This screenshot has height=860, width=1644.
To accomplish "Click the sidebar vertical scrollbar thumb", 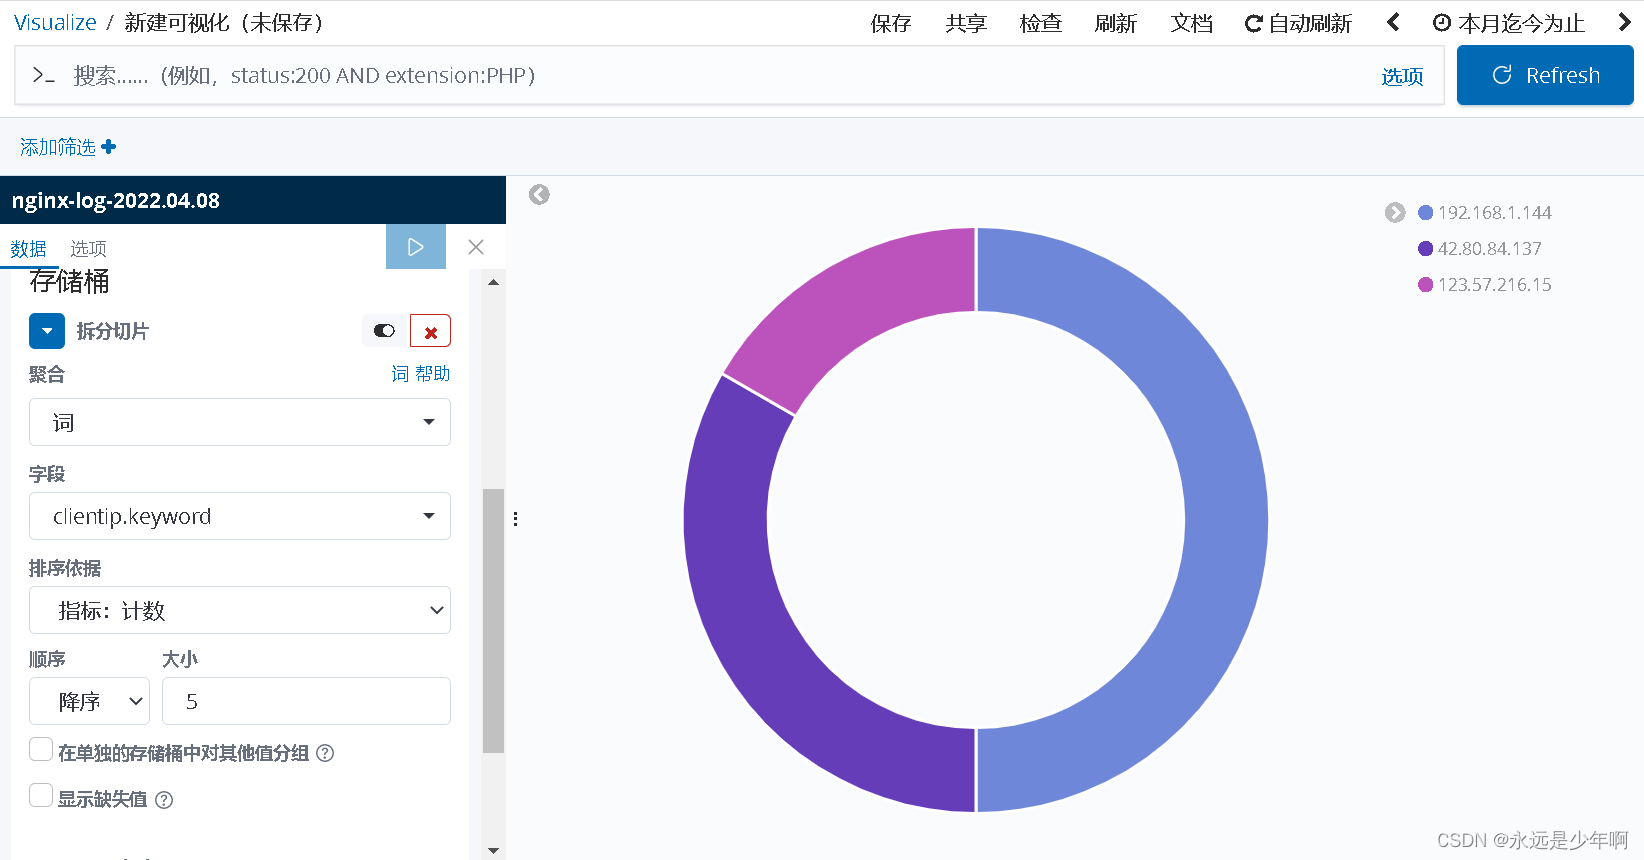I will [493, 620].
